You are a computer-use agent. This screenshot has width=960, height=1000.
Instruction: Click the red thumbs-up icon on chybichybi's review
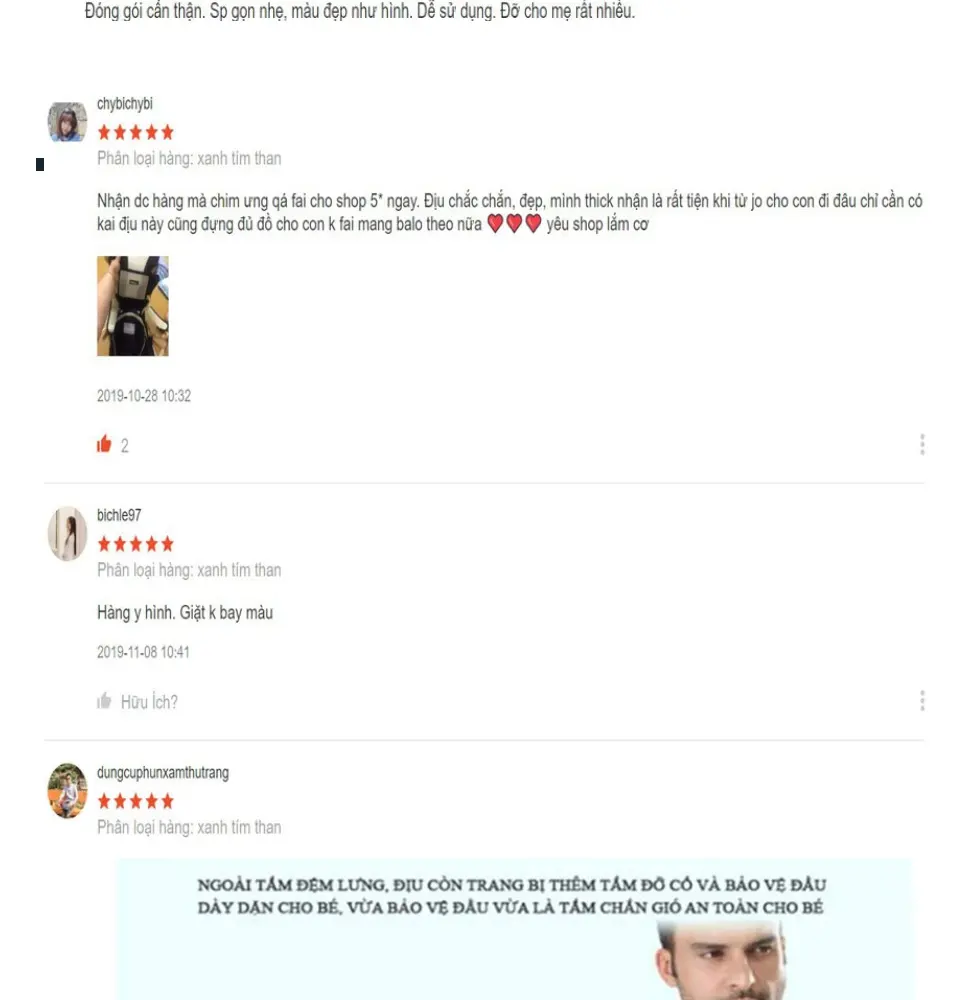tap(104, 443)
